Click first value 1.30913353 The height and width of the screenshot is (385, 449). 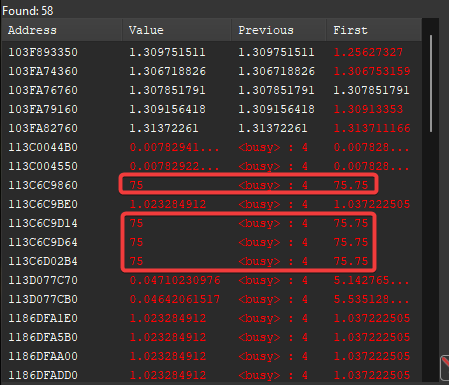(x=368, y=109)
